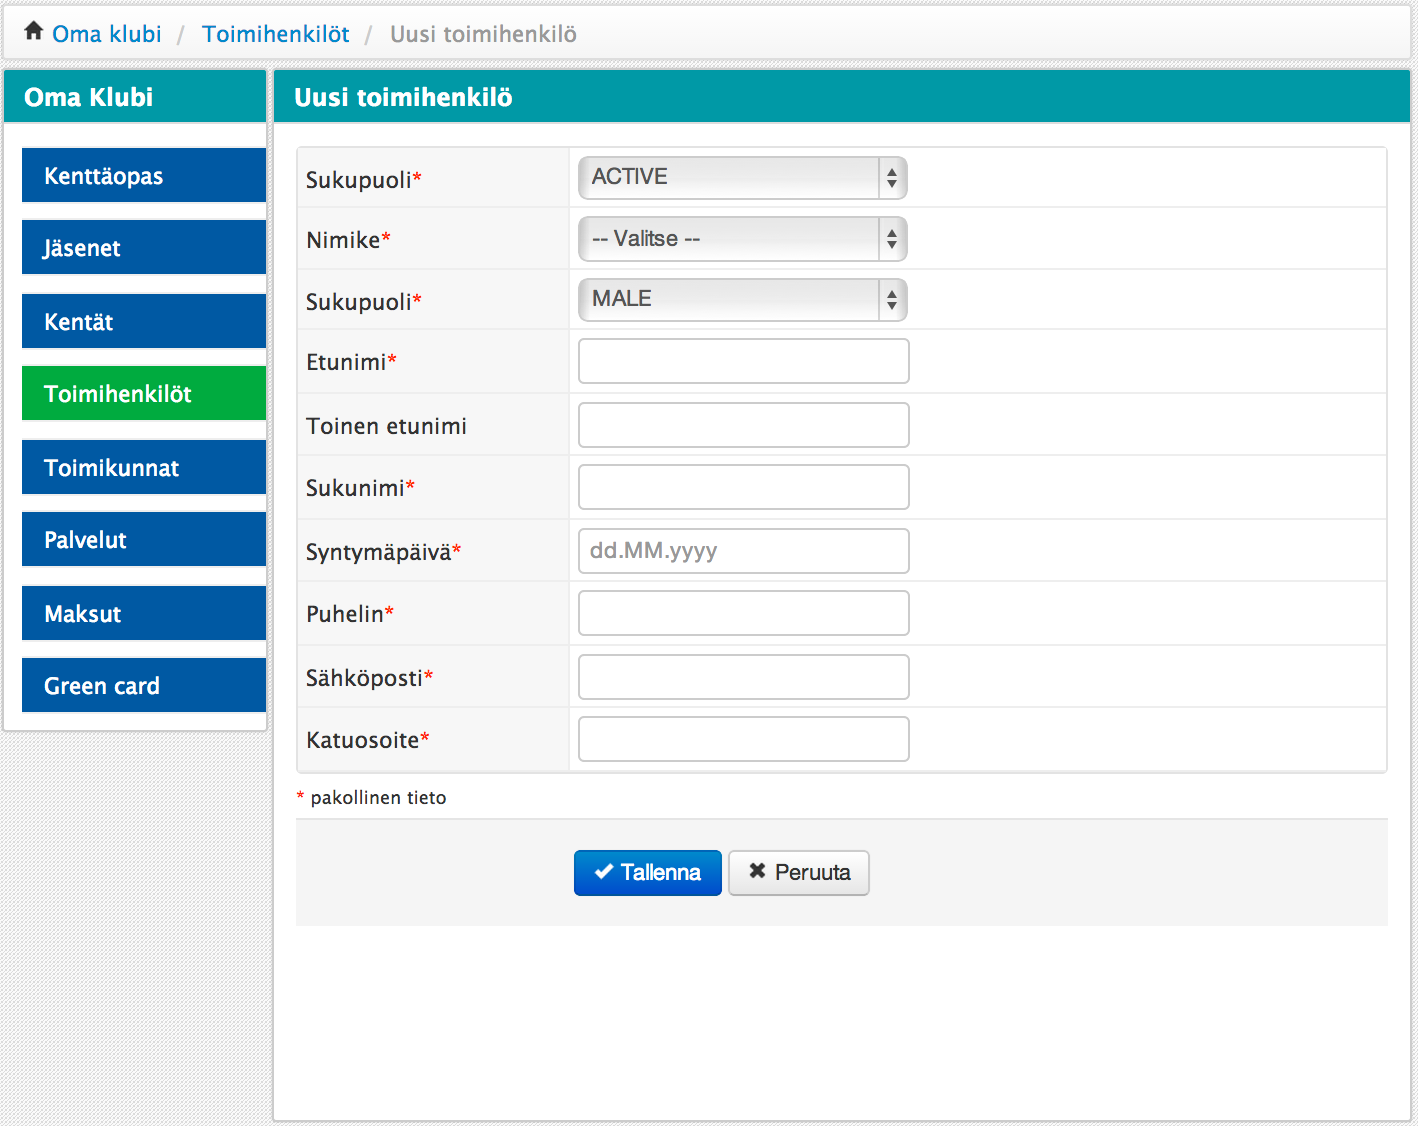1418x1126 pixels.
Task: Save the form with Tallenna
Action: coord(648,873)
